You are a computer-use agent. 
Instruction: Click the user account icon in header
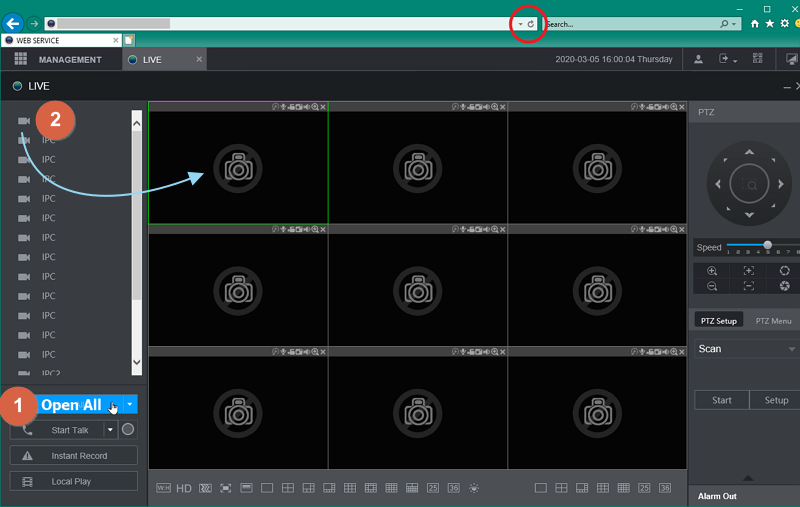(x=699, y=60)
